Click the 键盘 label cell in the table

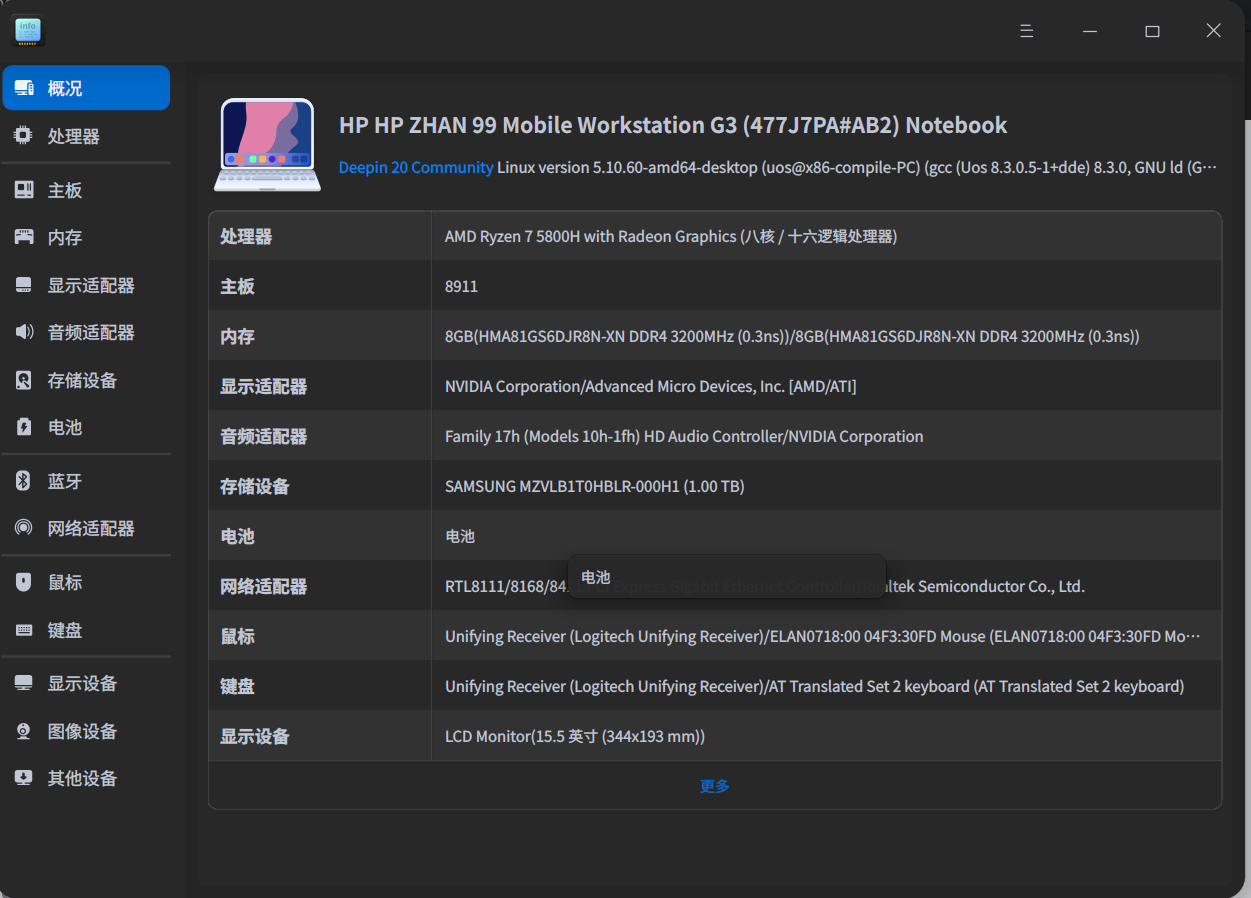click(320, 686)
